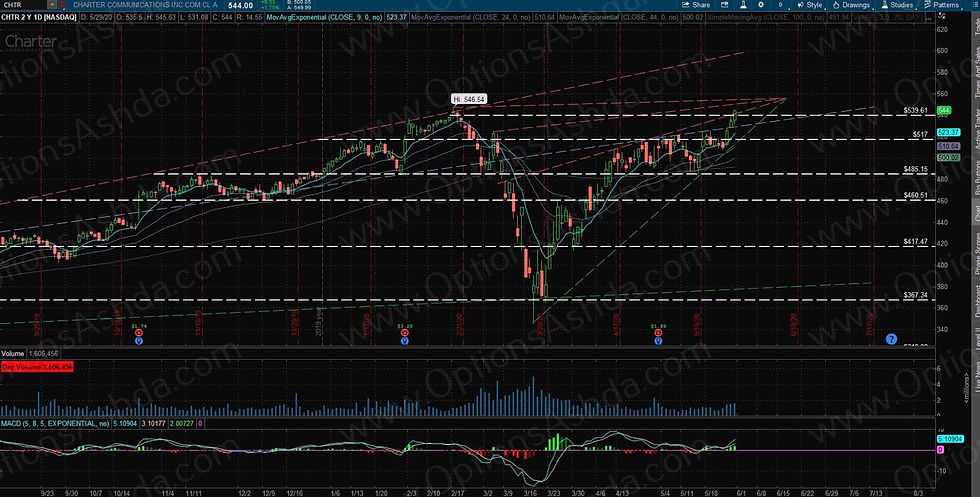
Task: Click the MACD (5, 8, 5, EXPONENTIAL) study label
Action: pos(55,424)
